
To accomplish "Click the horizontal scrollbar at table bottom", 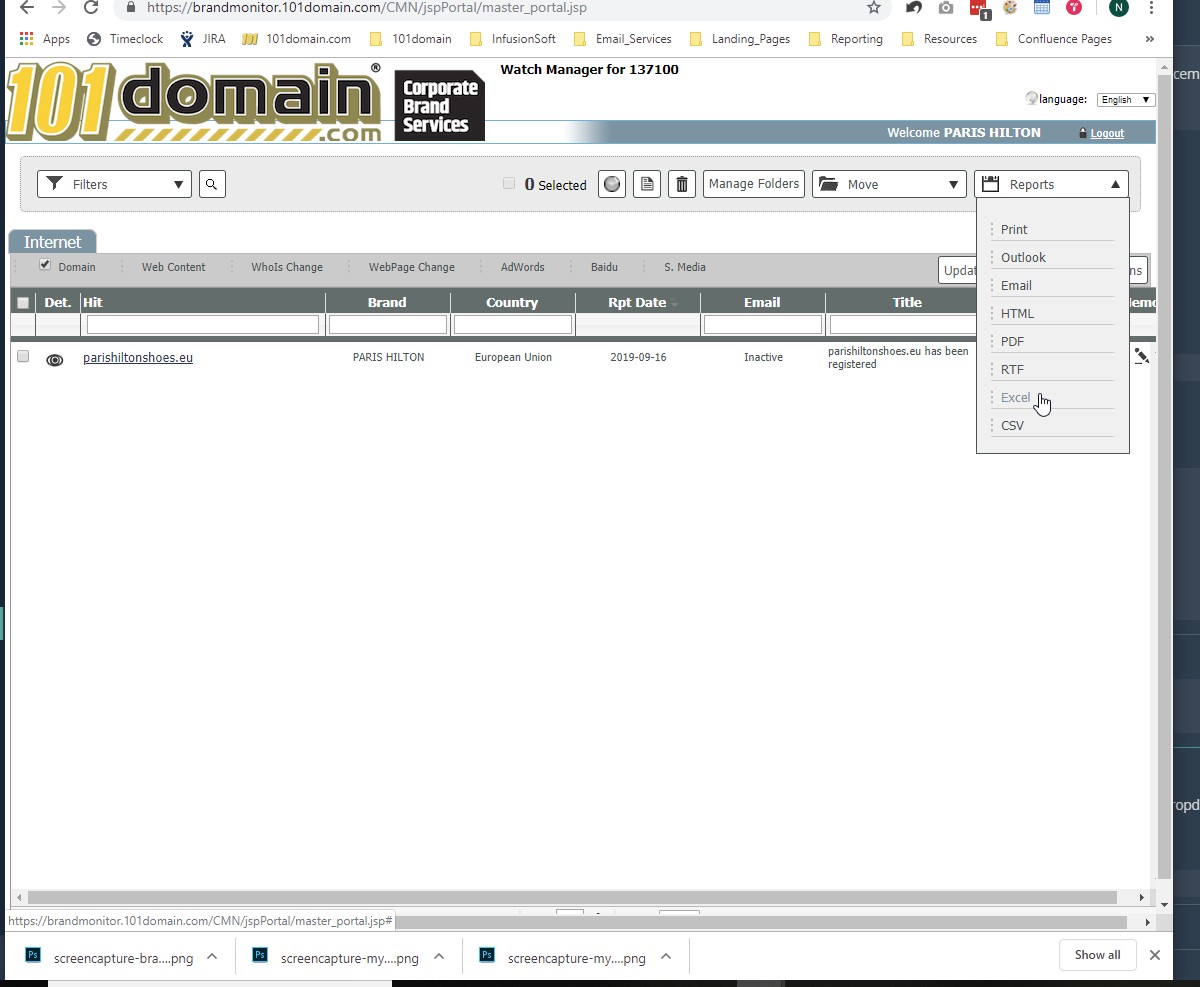I will coord(570,898).
